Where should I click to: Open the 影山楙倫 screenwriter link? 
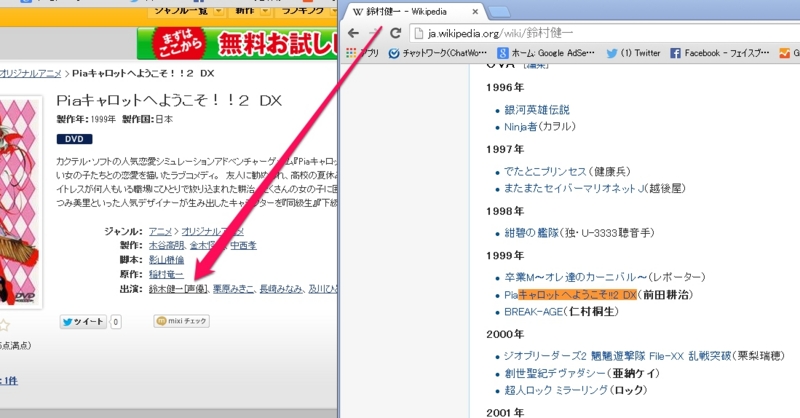(x=166, y=260)
